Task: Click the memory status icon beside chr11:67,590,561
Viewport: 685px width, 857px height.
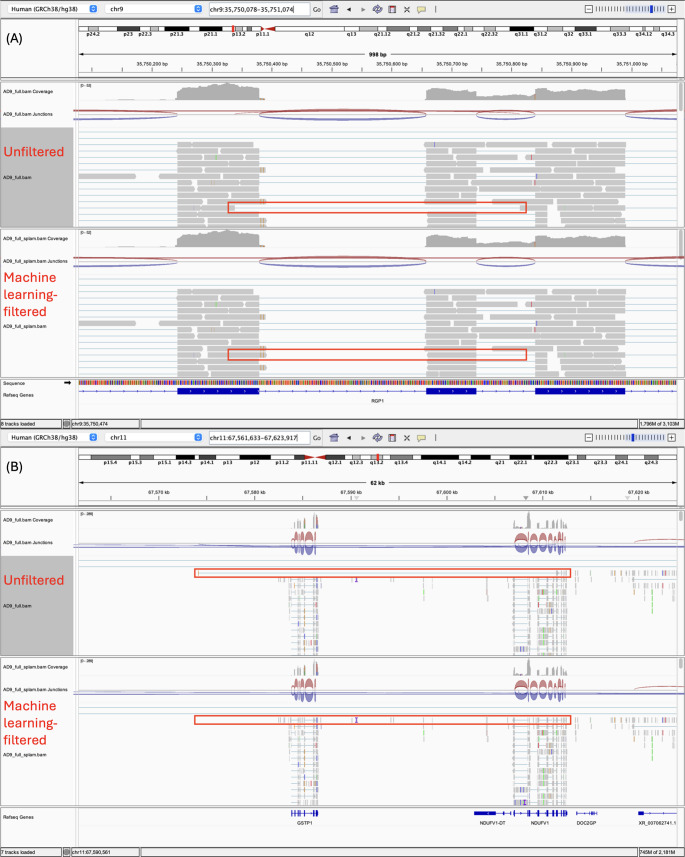Action: click(x=67, y=852)
